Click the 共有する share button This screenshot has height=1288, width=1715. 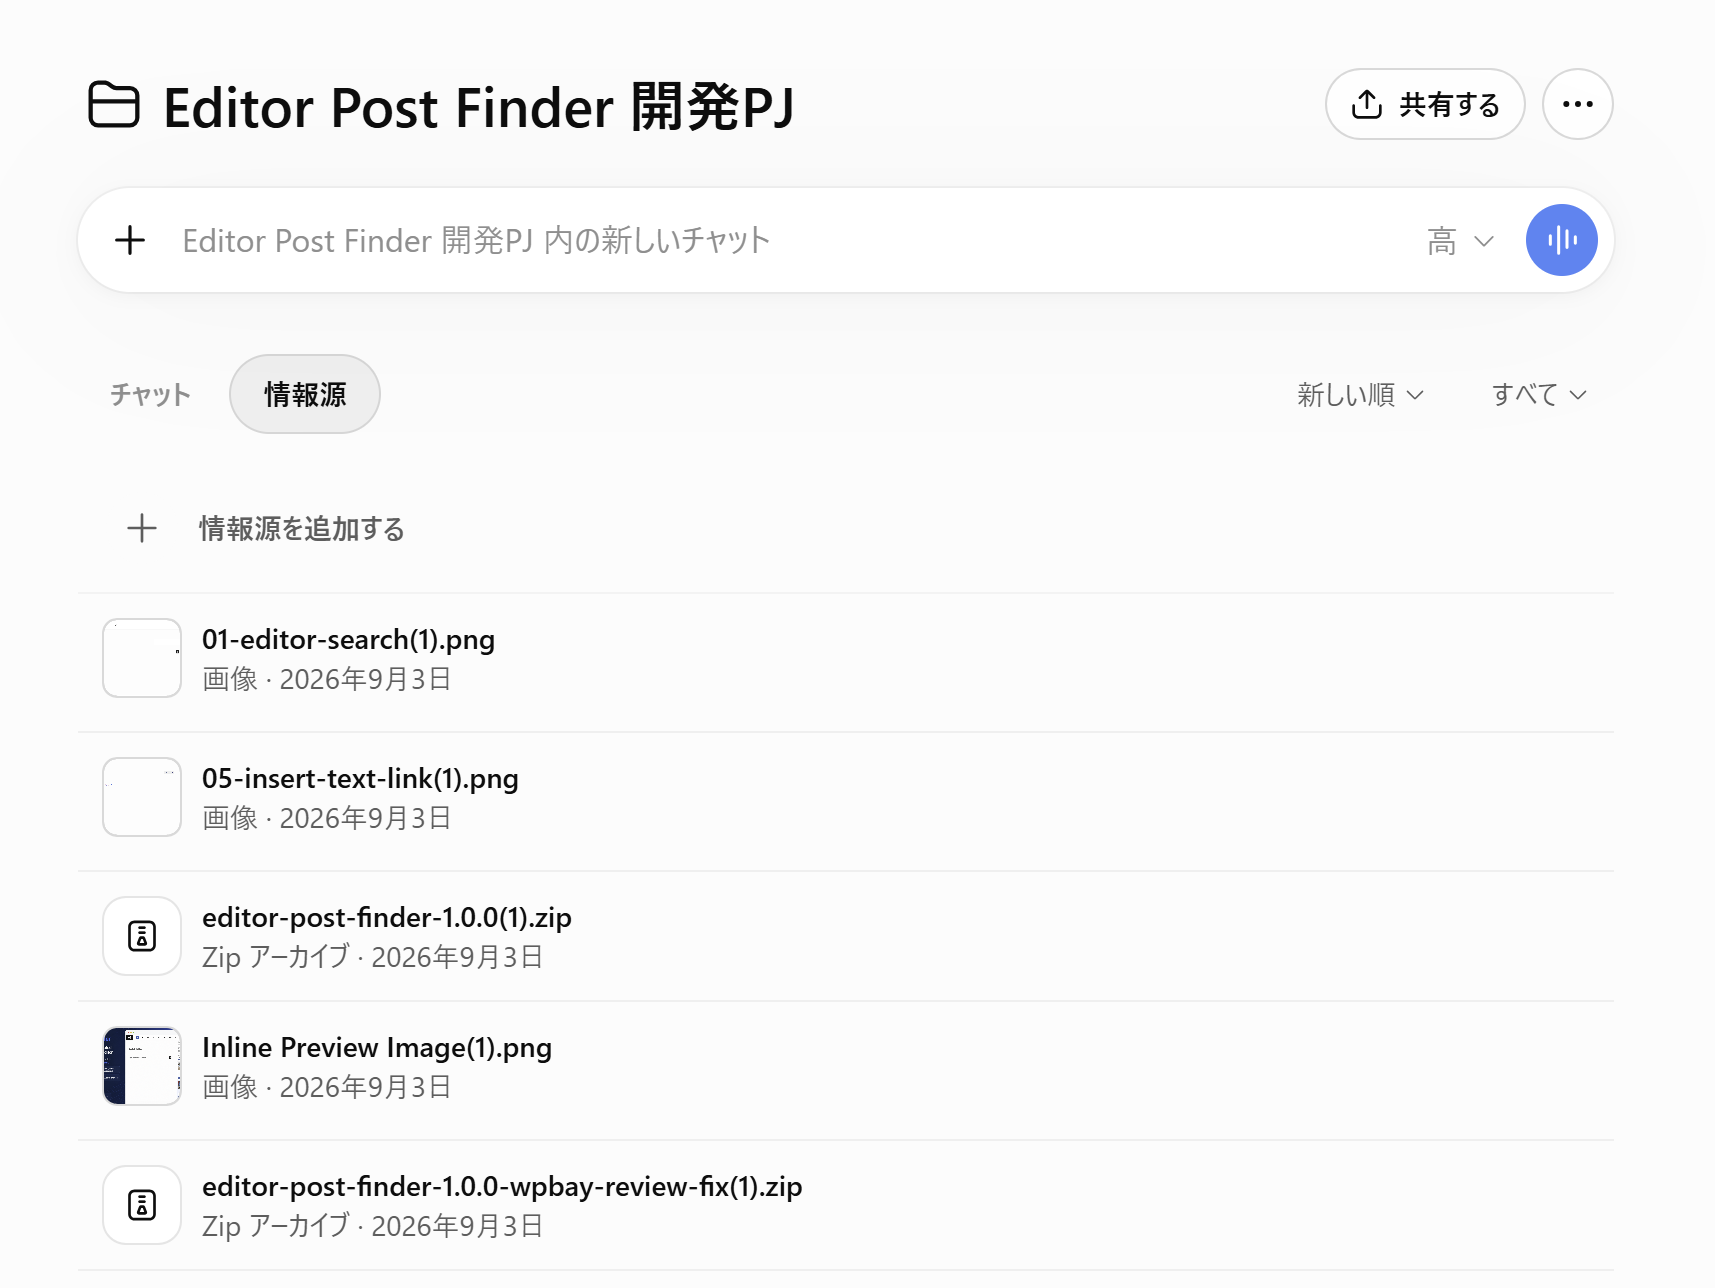1425,104
